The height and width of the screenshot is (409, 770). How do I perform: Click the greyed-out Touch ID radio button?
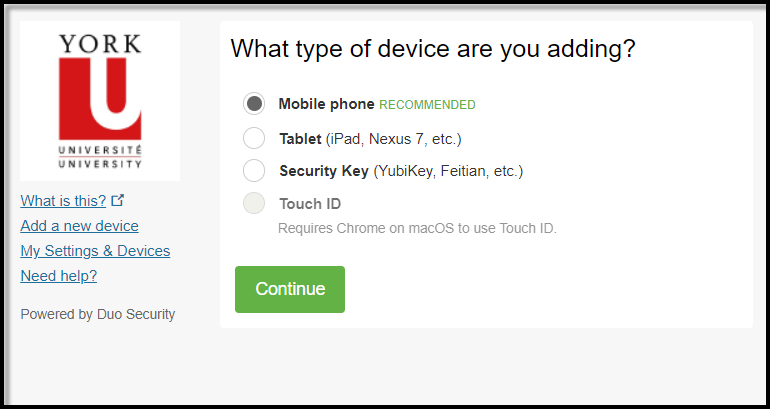click(x=254, y=203)
